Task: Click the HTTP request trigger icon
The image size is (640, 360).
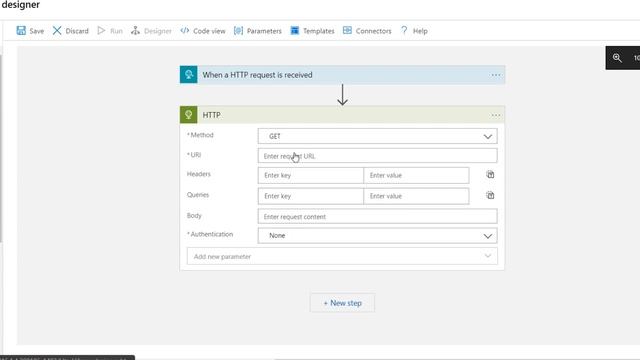Action: point(189,75)
